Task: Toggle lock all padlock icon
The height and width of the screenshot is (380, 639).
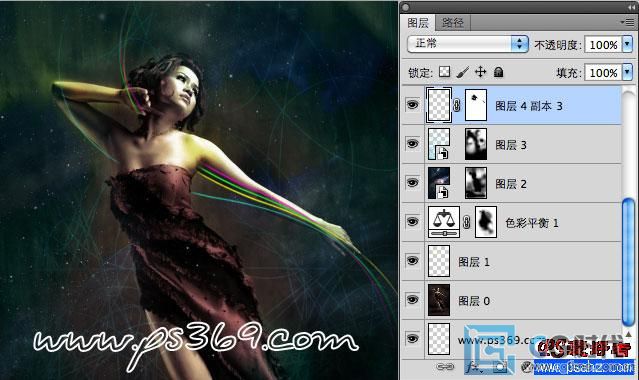Action: click(x=498, y=72)
